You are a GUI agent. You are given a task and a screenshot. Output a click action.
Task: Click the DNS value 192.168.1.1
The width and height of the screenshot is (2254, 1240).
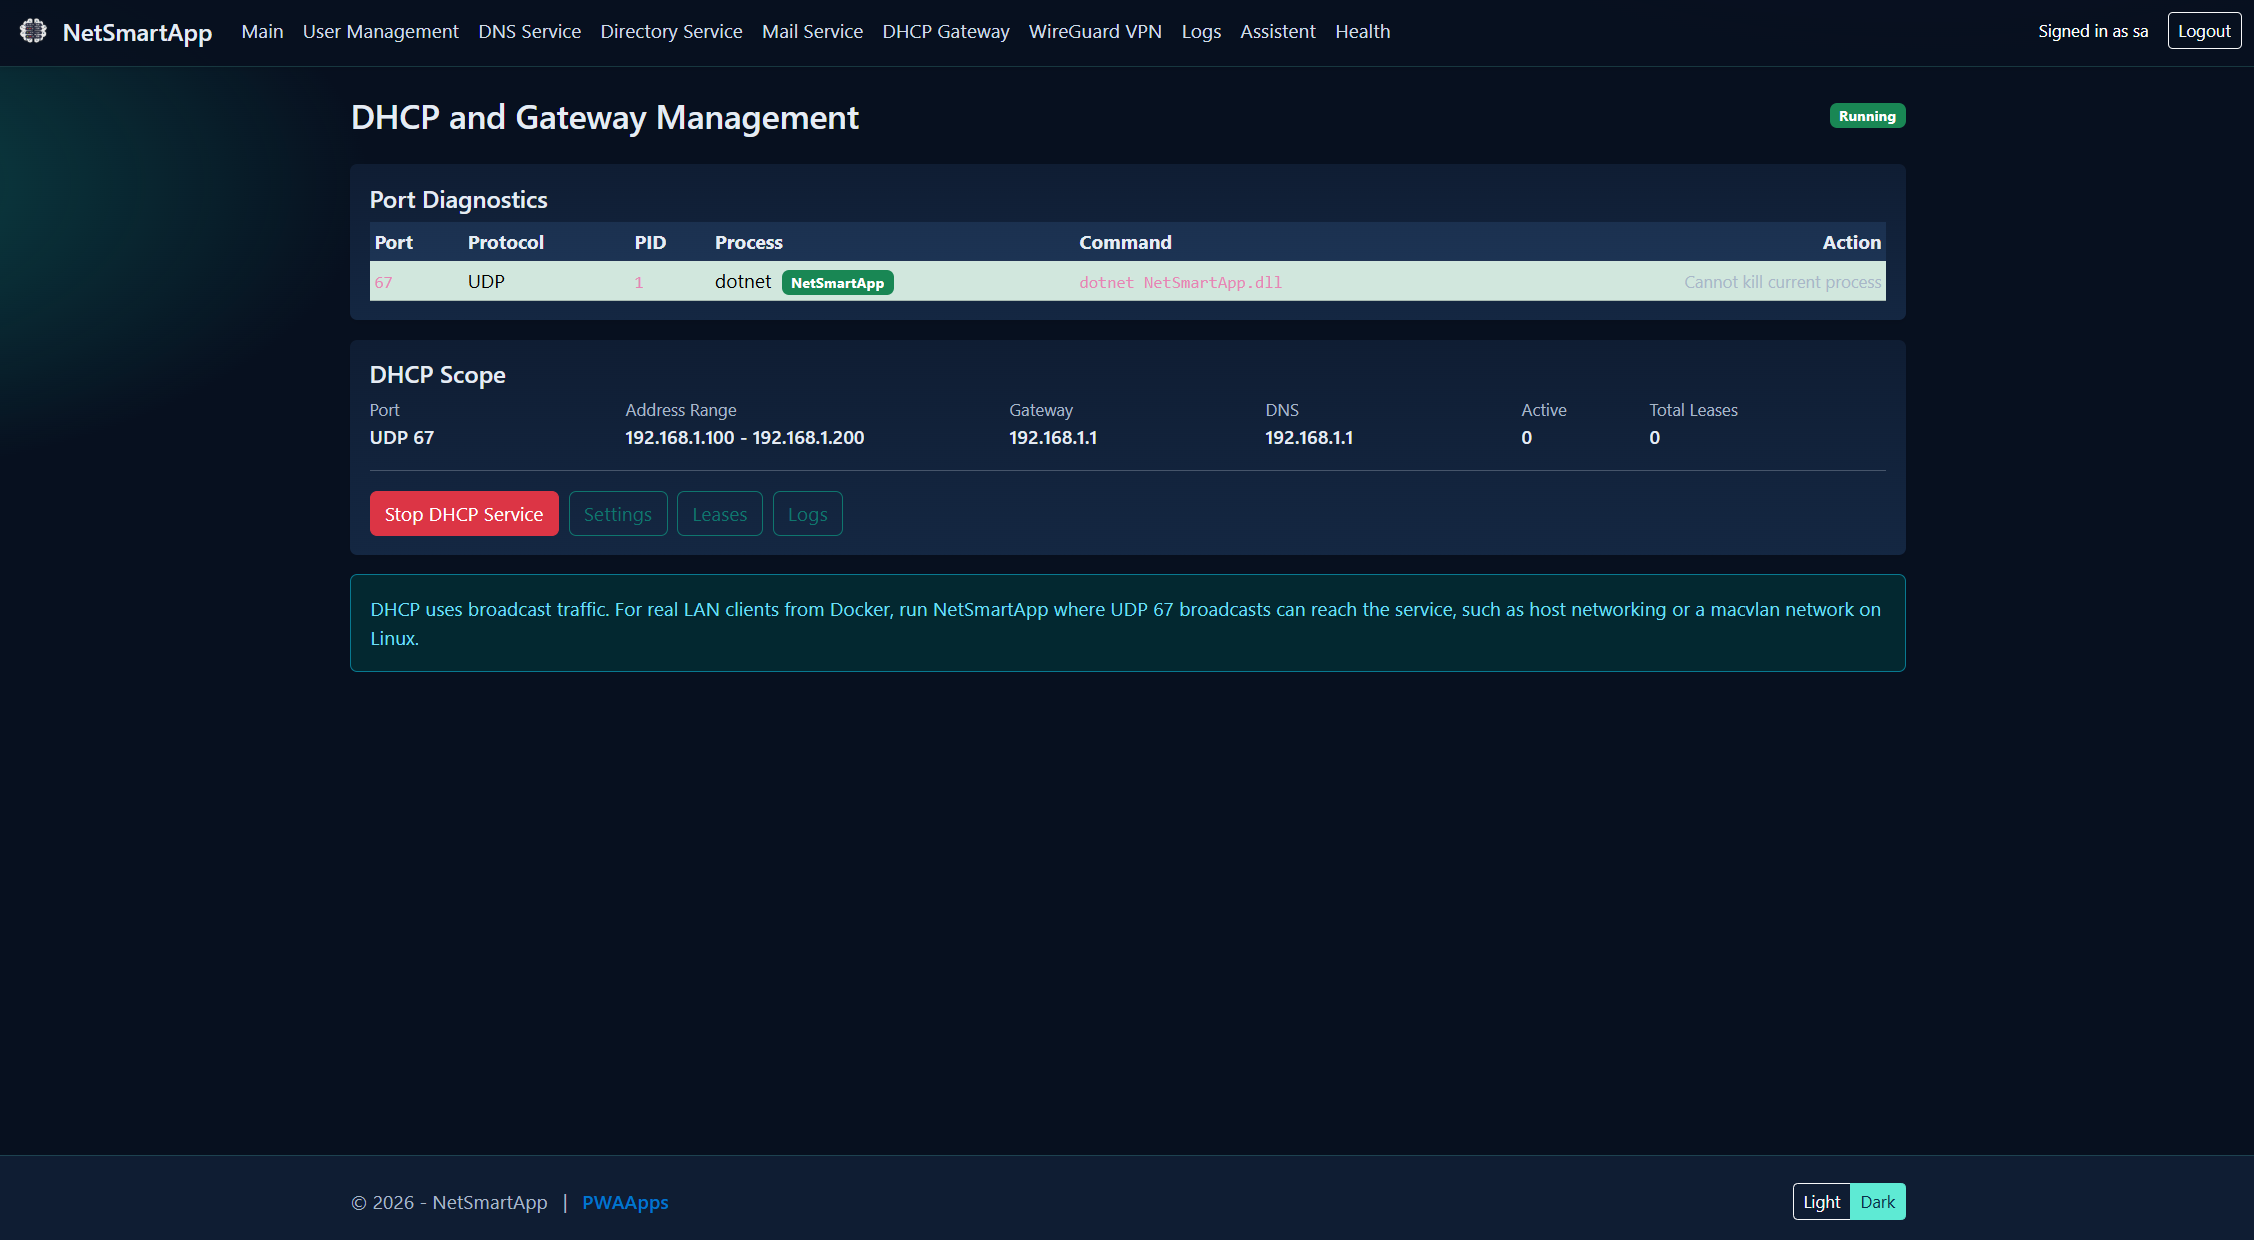[x=1309, y=437]
